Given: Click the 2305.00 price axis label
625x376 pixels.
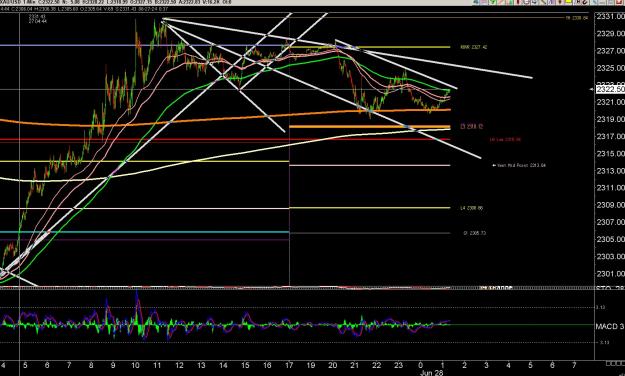Looking at the screenshot, I should [x=610, y=239].
